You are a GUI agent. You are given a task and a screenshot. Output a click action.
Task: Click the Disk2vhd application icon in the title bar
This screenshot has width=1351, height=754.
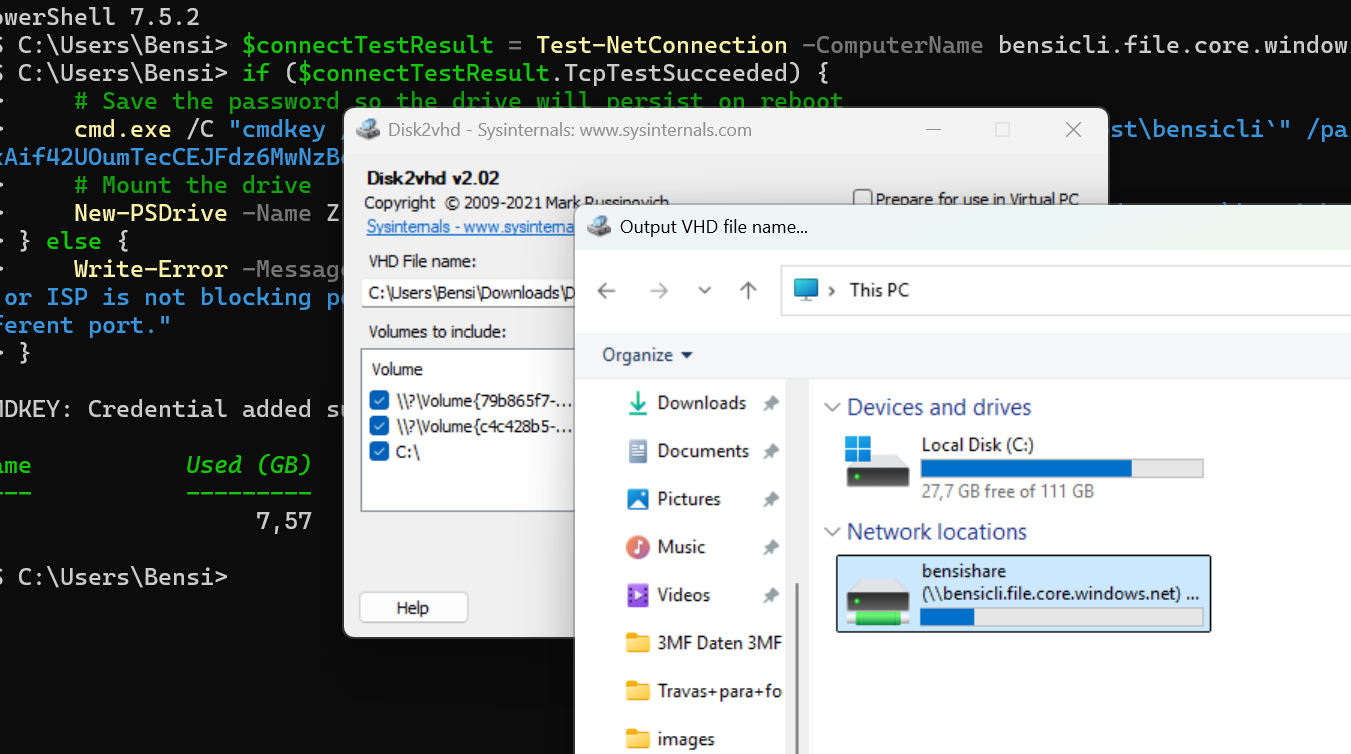[367, 129]
